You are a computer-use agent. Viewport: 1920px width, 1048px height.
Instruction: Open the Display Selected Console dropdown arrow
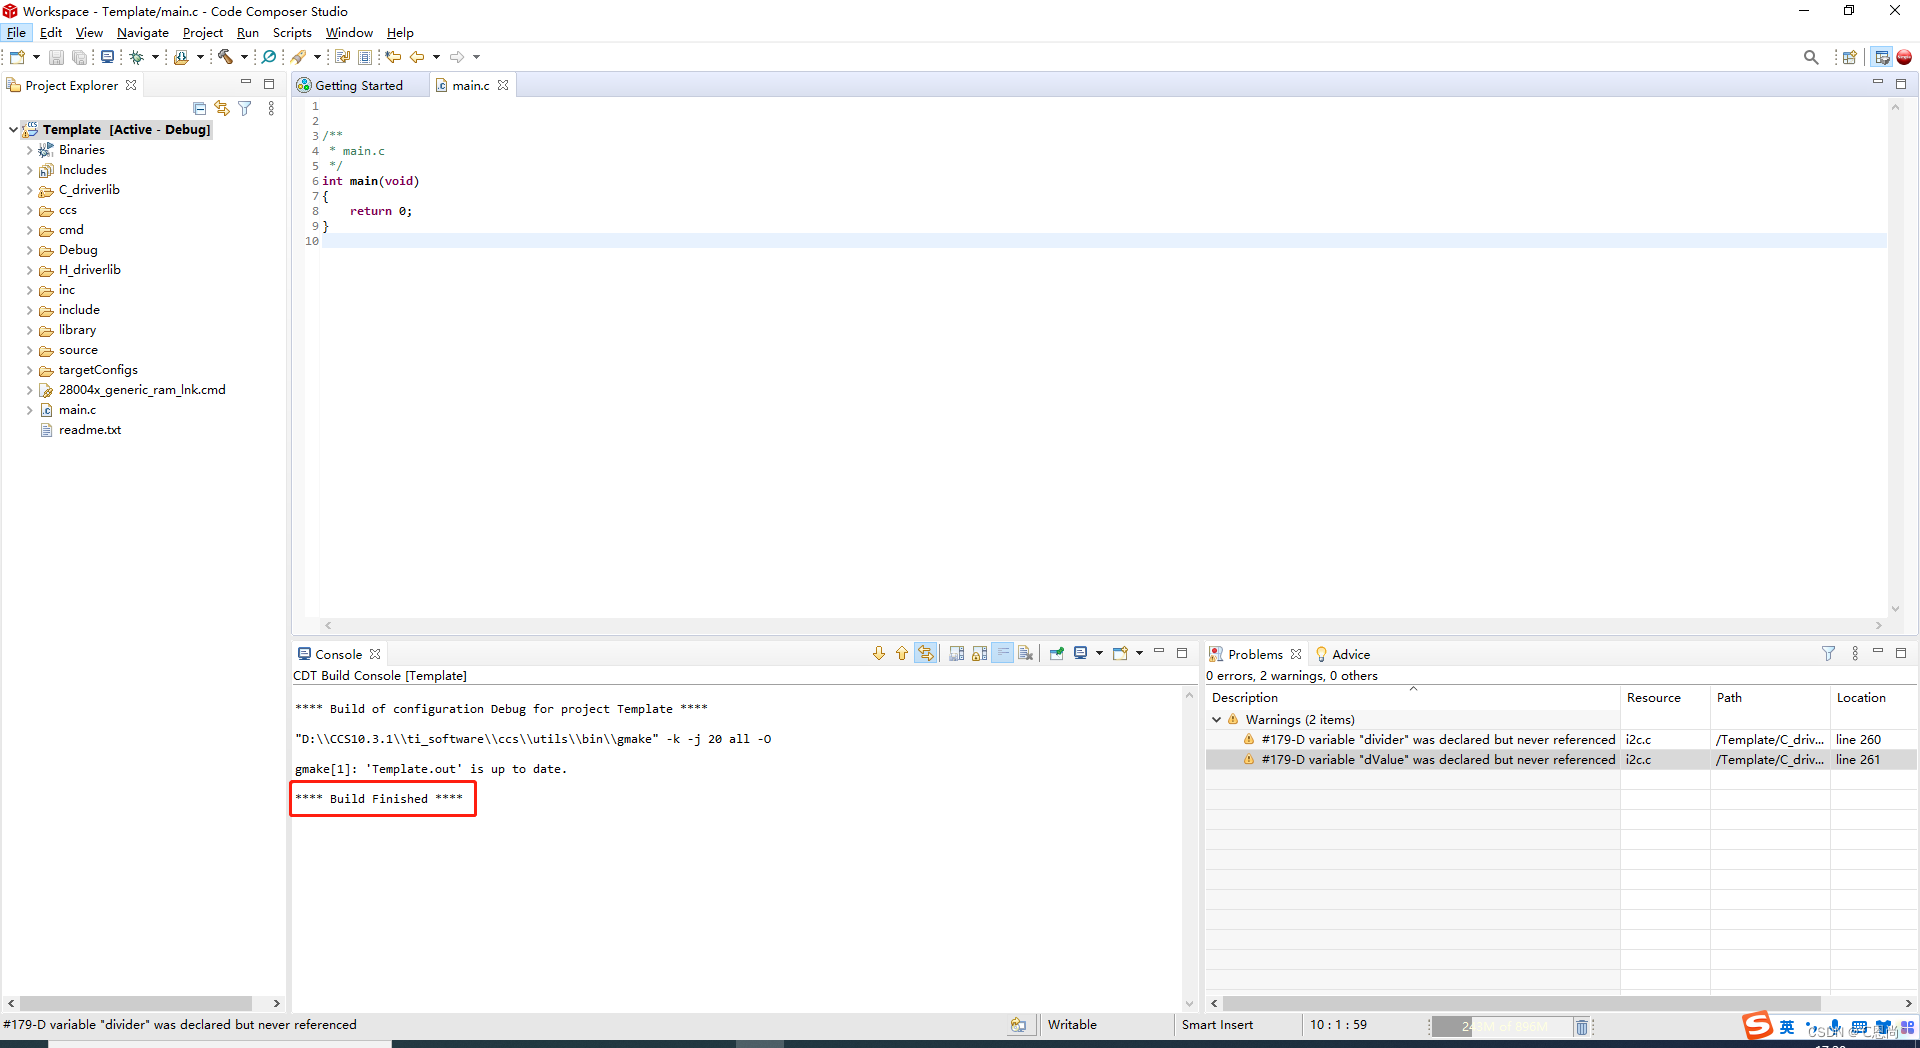(x=1099, y=653)
